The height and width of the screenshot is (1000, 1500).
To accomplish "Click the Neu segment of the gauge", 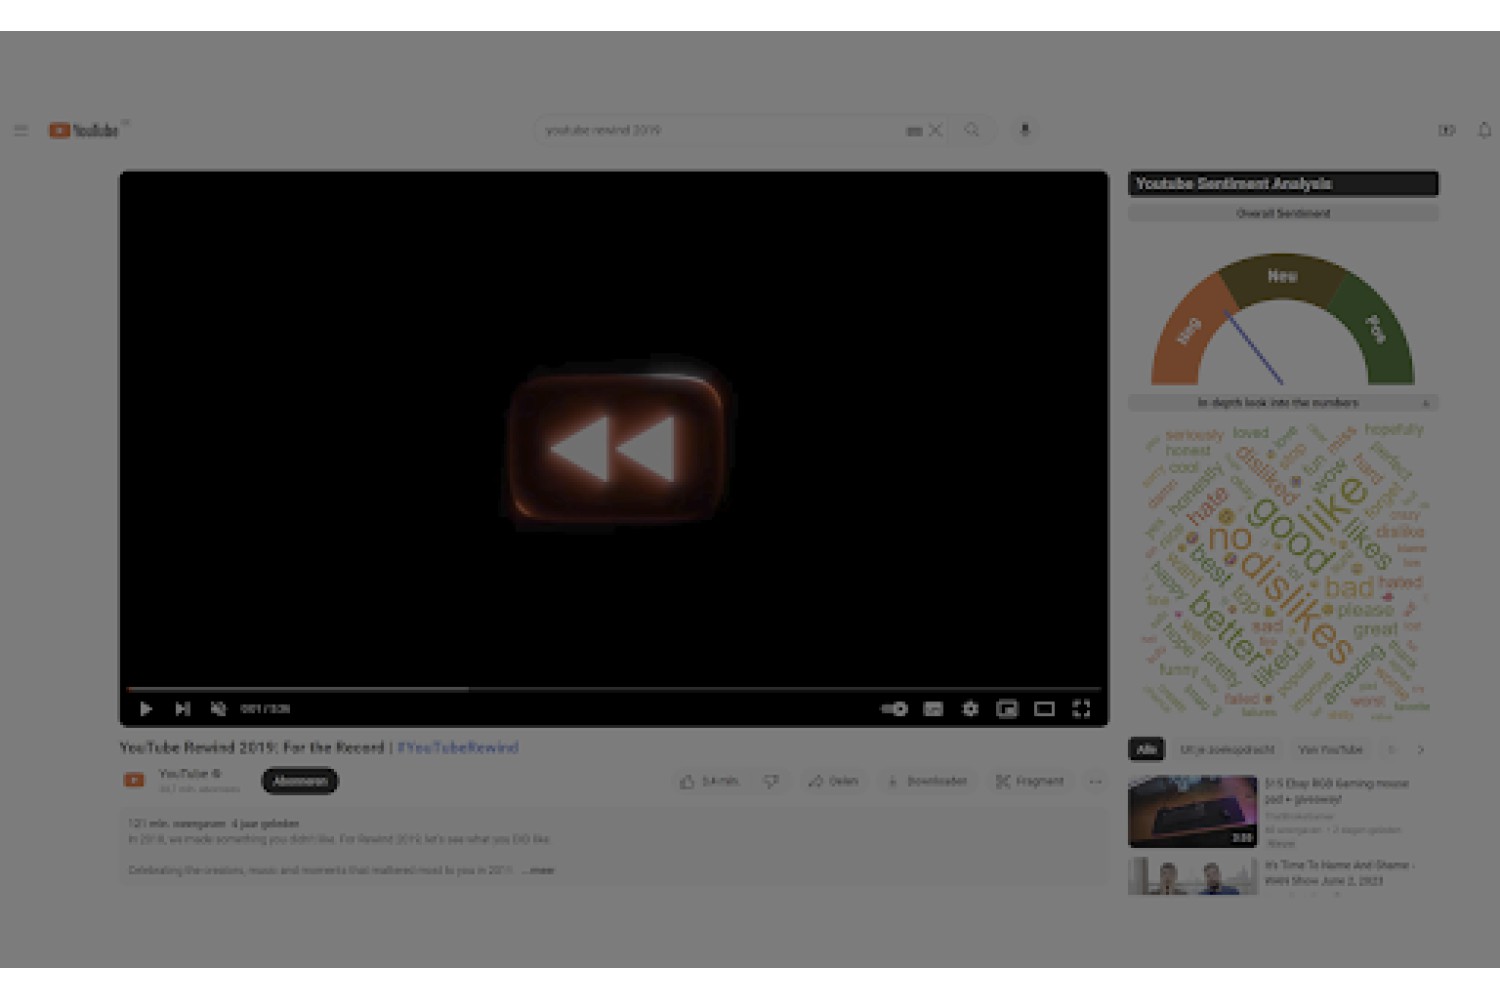I will click(x=1282, y=275).
